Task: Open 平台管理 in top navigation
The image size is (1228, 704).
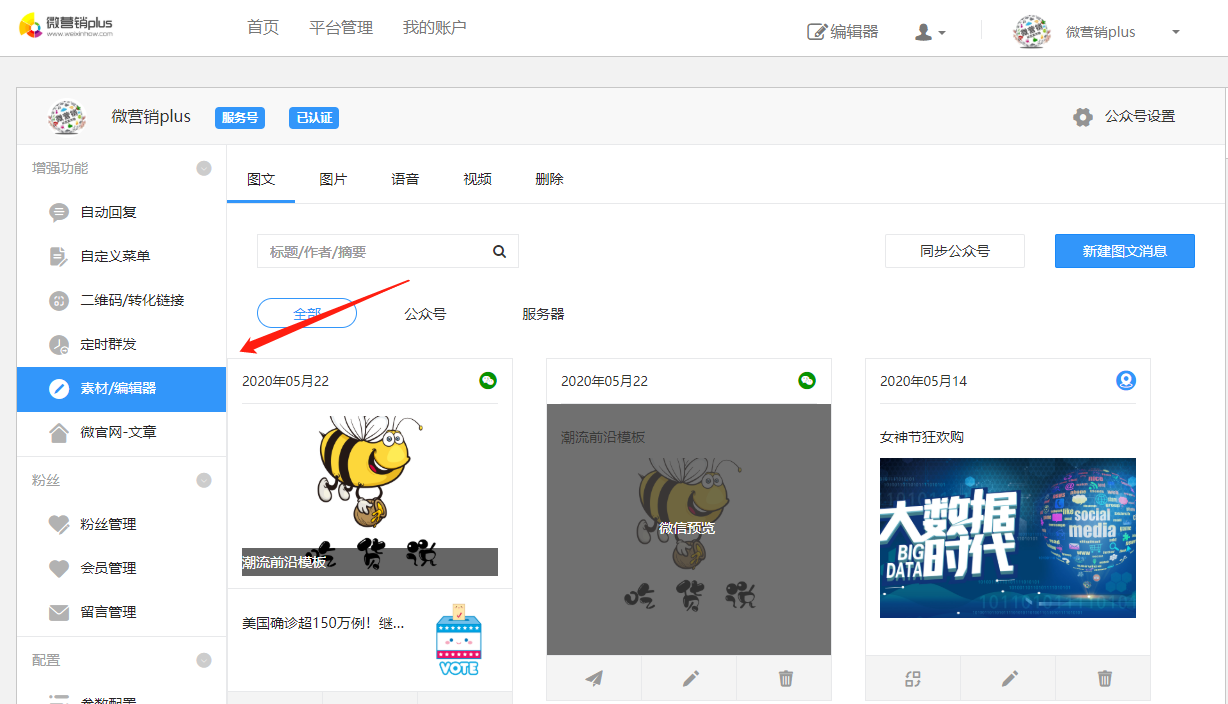Action: pyautogui.click(x=341, y=27)
